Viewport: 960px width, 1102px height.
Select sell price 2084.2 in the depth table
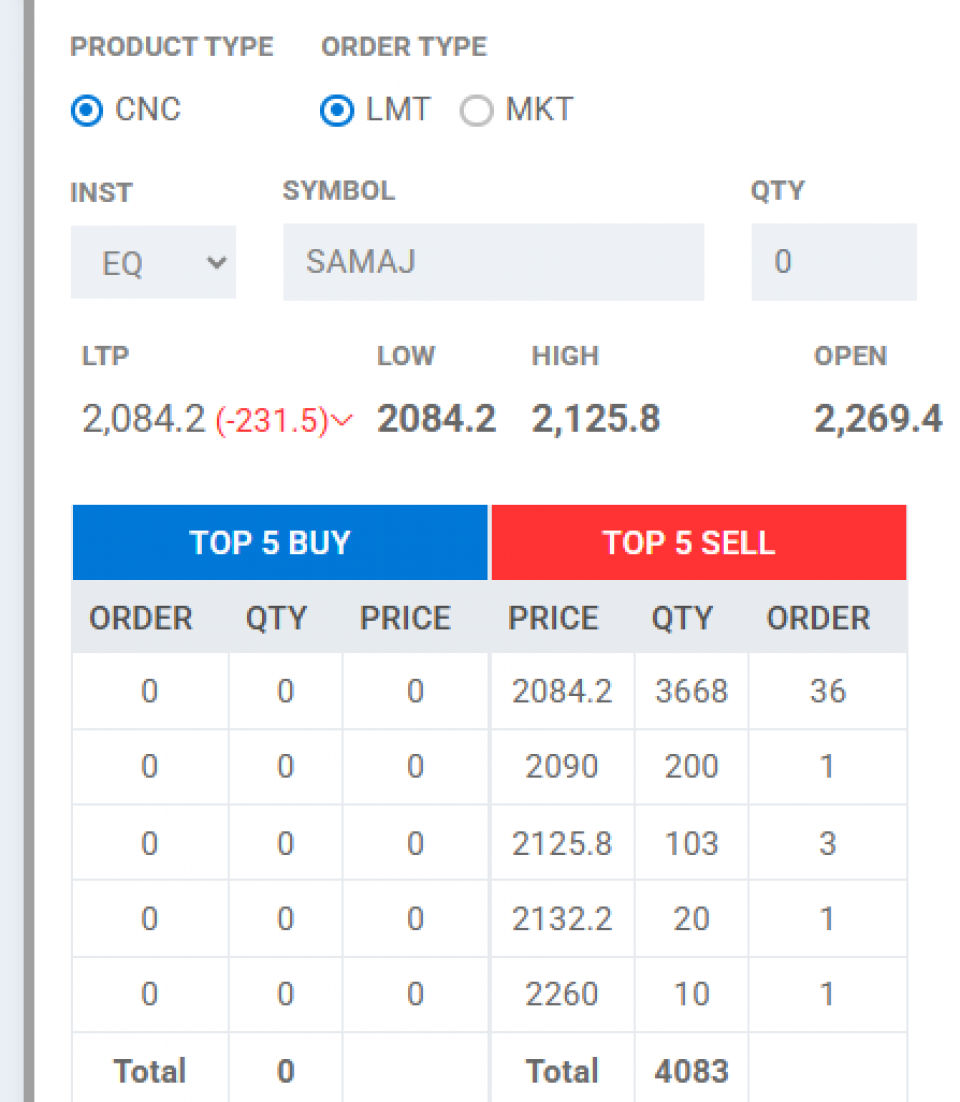click(x=562, y=691)
